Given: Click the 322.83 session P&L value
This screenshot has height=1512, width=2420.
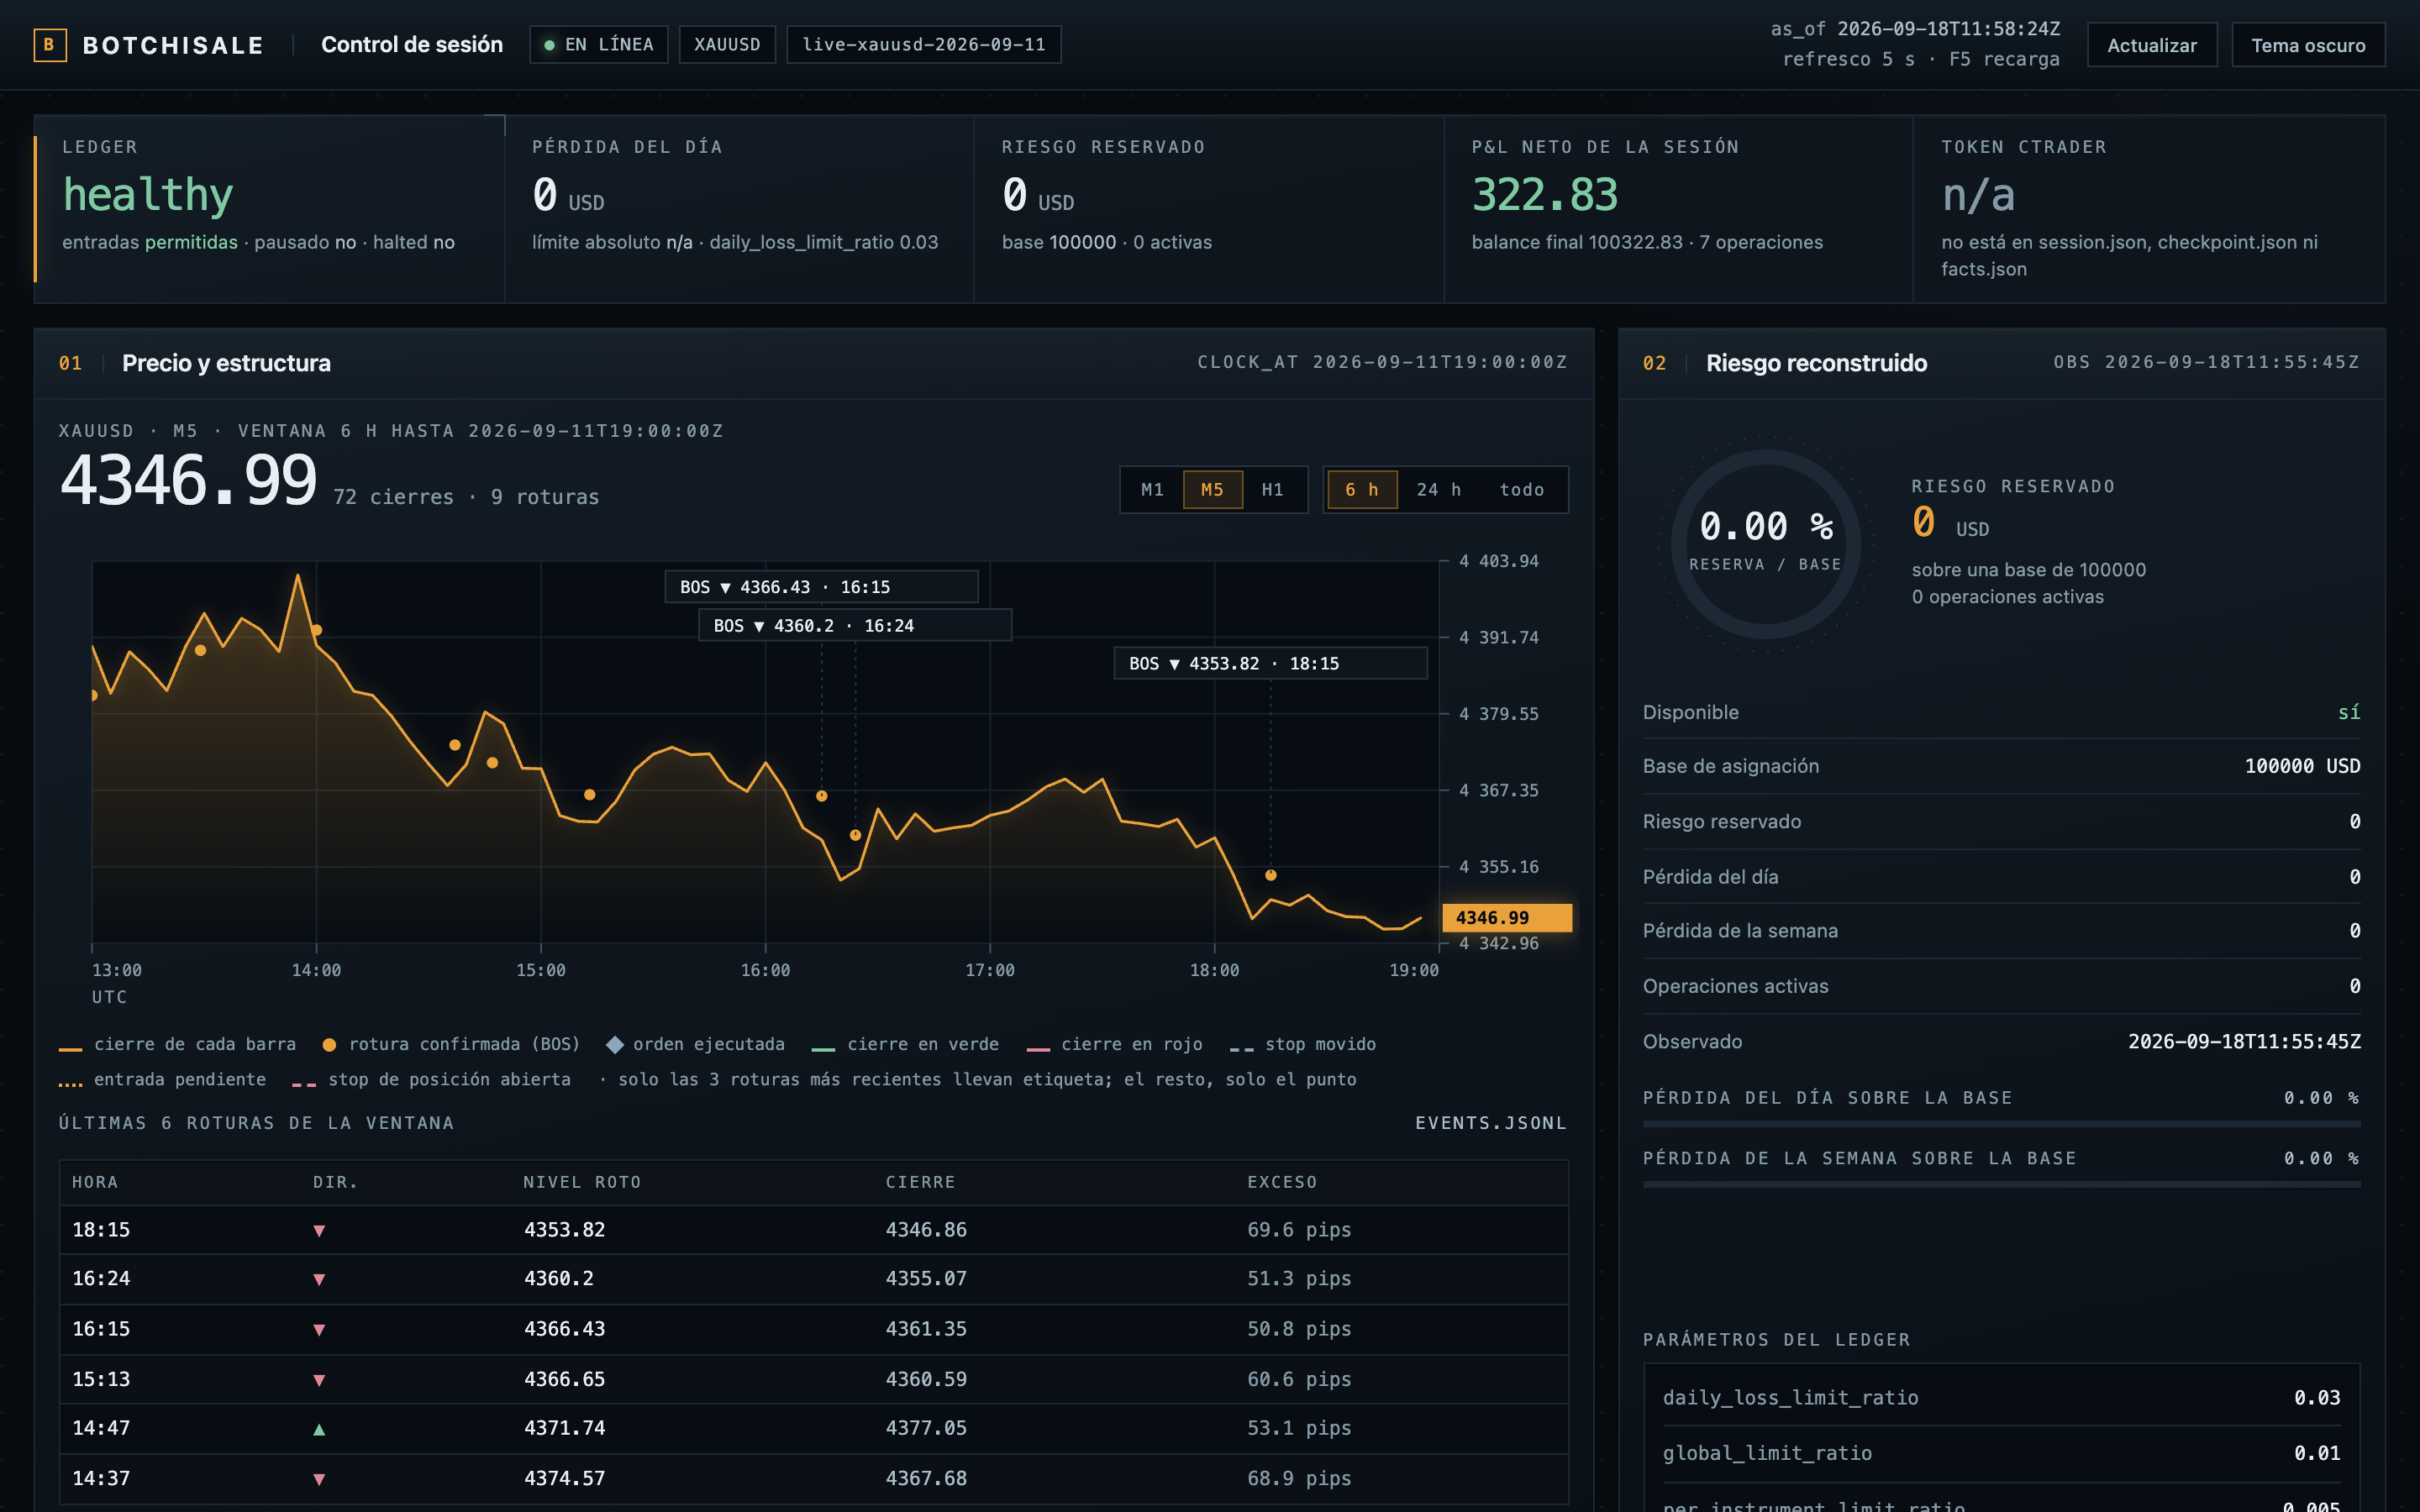Looking at the screenshot, I should [x=1545, y=195].
